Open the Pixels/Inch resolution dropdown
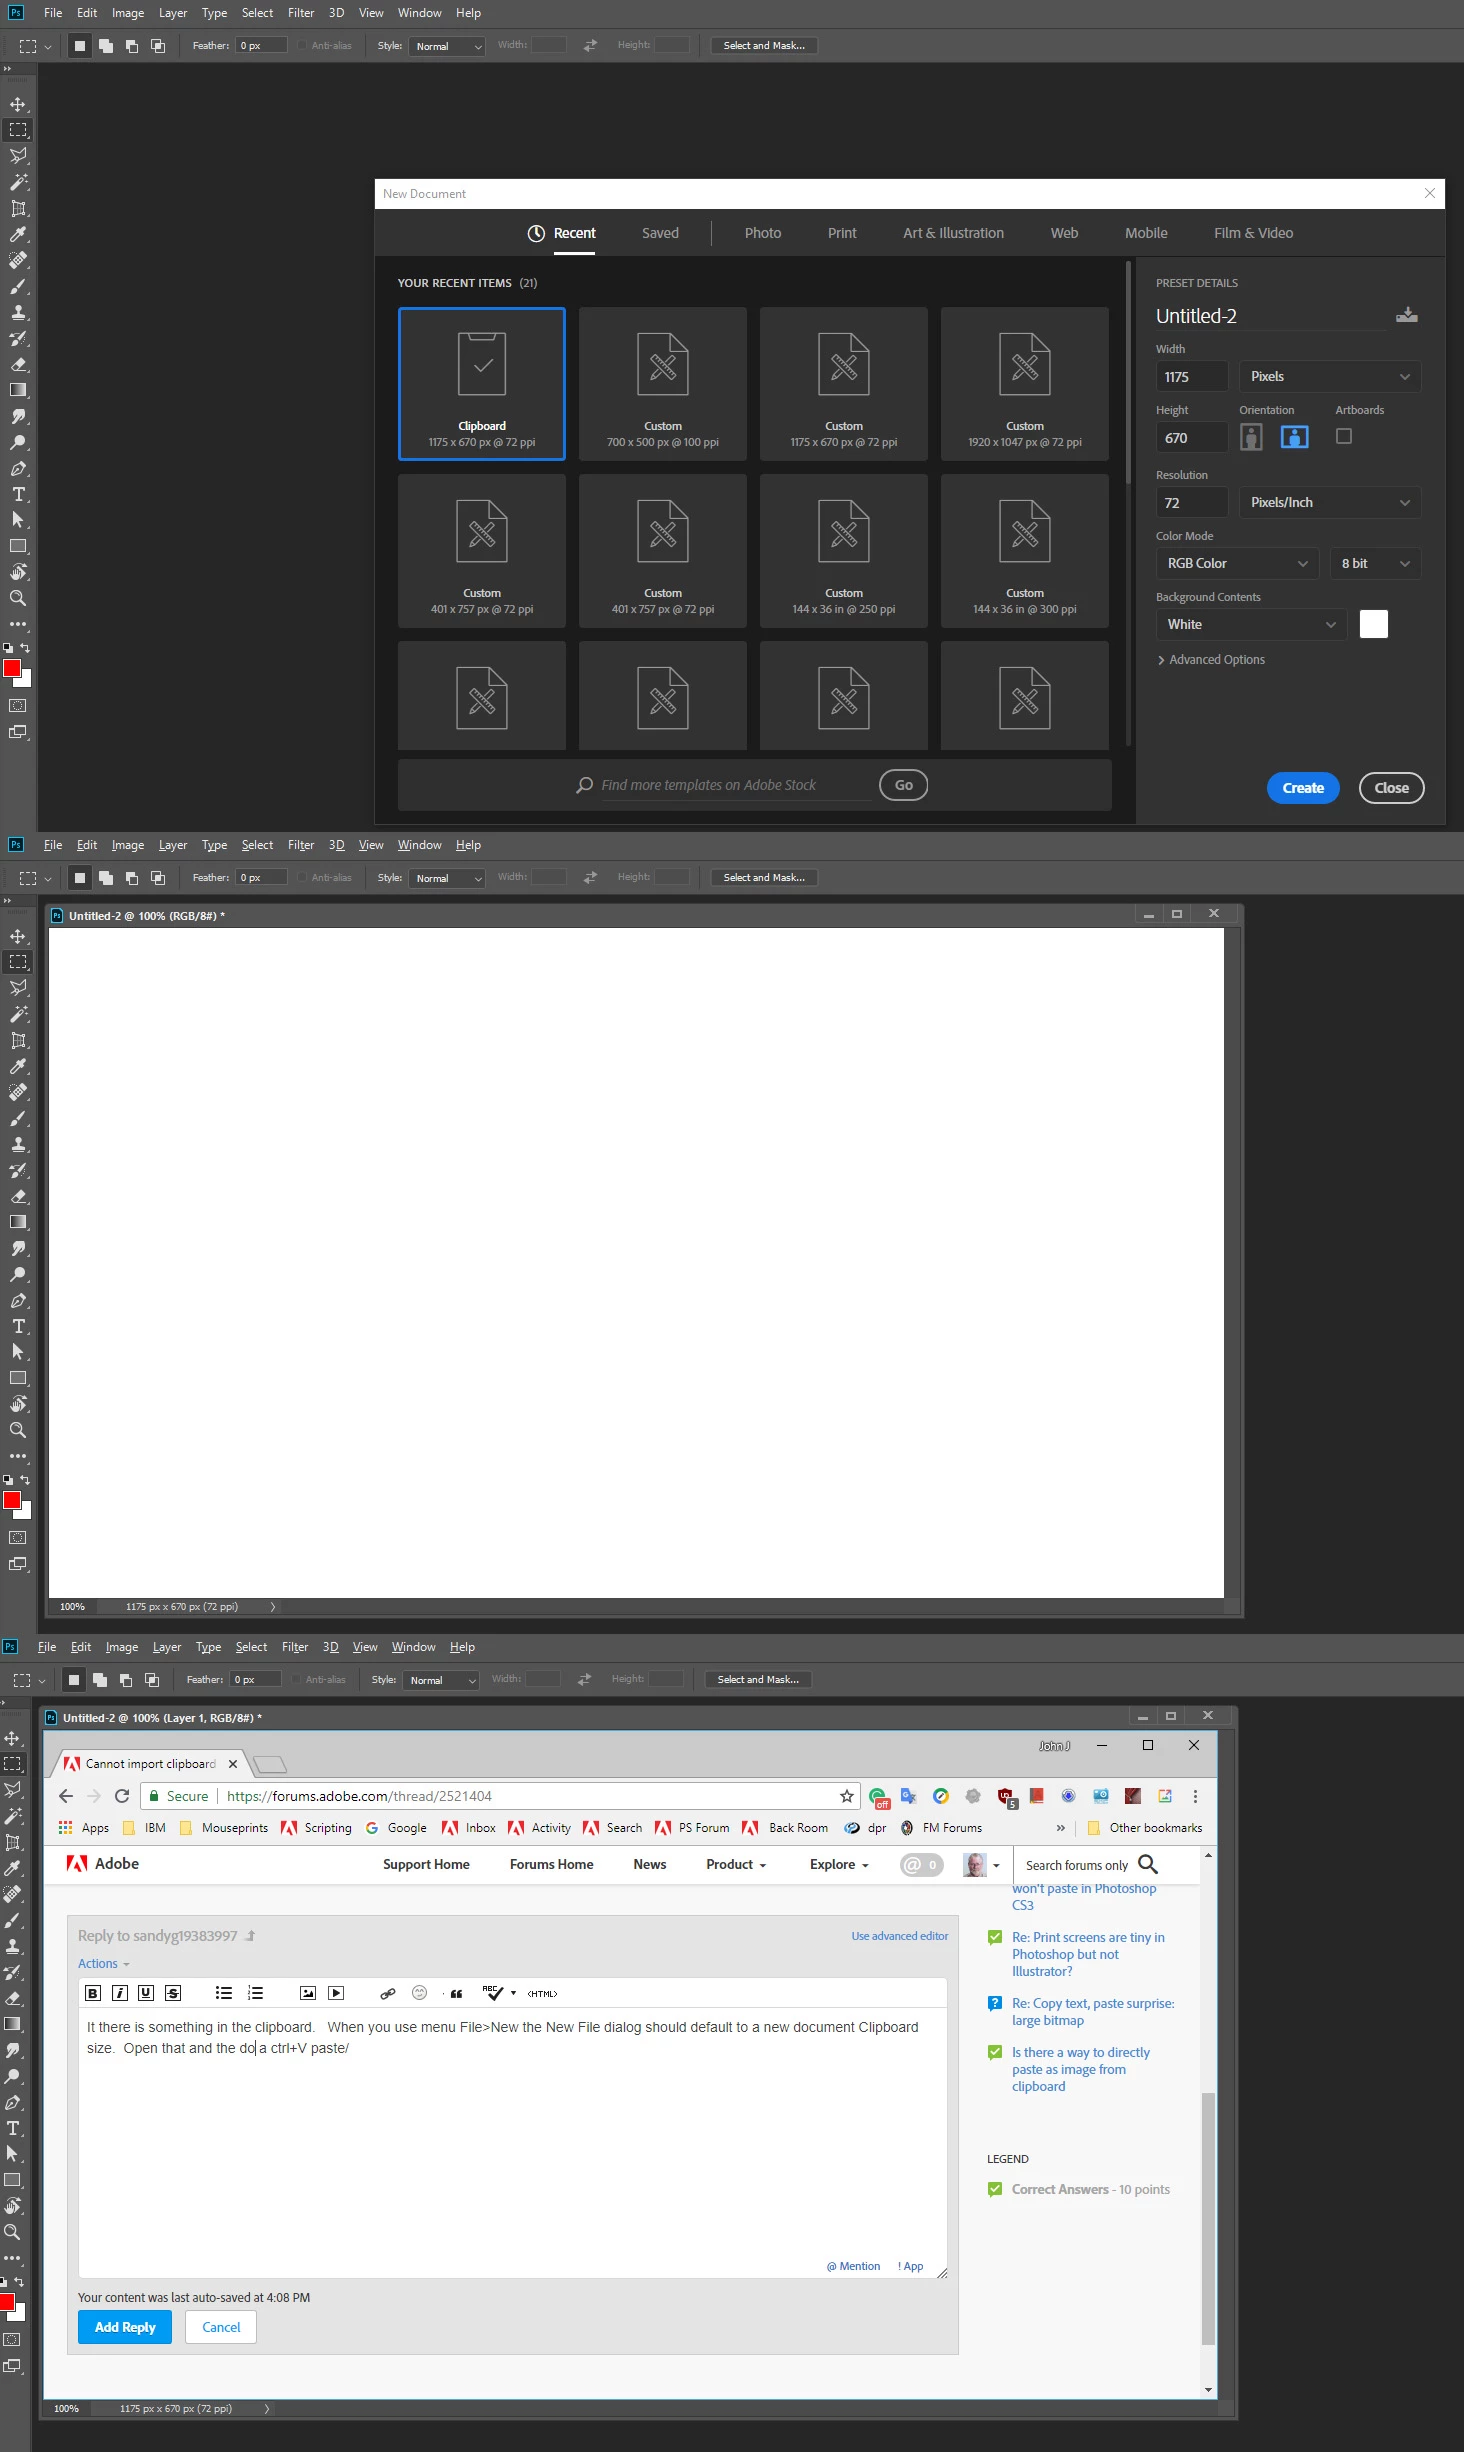This screenshot has width=1464, height=2452. (1330, 502)
